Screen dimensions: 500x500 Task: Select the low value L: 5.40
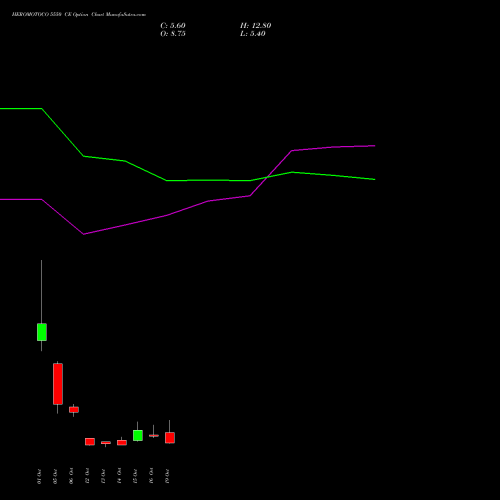[x=253, y=34]
